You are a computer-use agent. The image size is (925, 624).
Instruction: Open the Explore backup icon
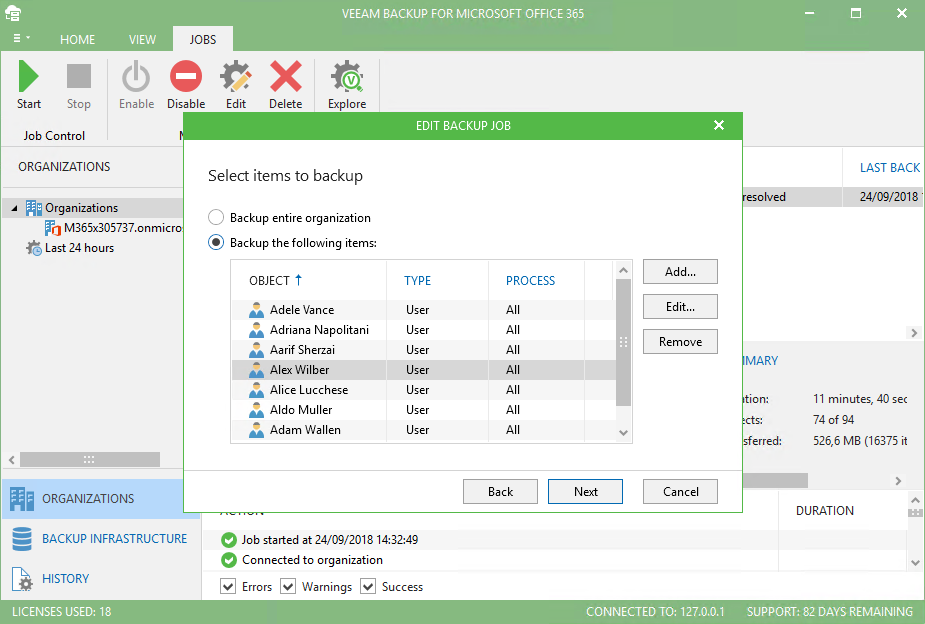click(x=347, y=77)
